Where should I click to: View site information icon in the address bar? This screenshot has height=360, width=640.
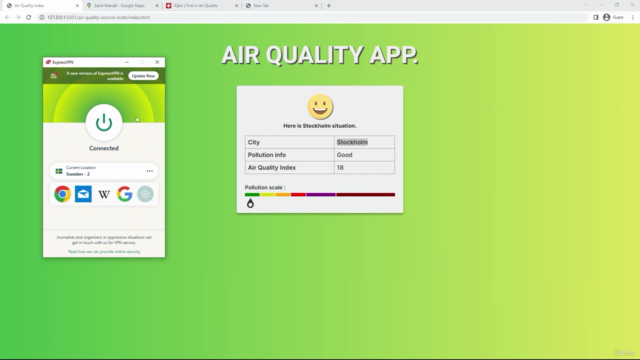coord(42,17)
